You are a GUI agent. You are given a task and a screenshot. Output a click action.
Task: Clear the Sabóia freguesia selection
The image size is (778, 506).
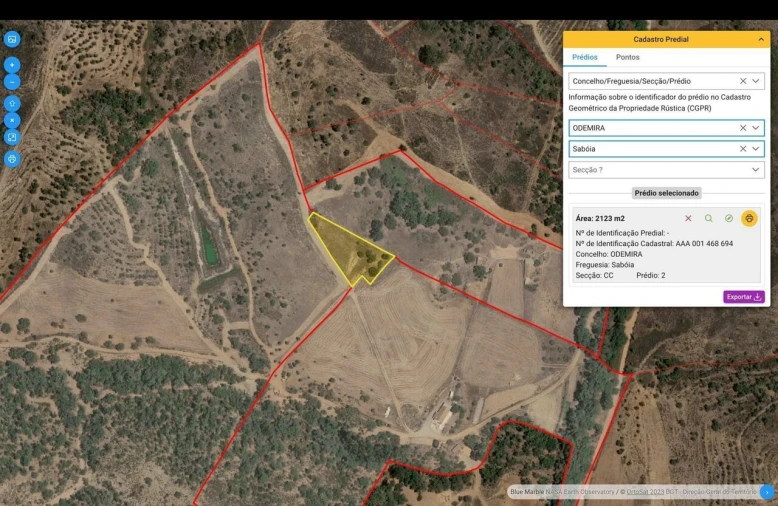[x=743, y=149]
